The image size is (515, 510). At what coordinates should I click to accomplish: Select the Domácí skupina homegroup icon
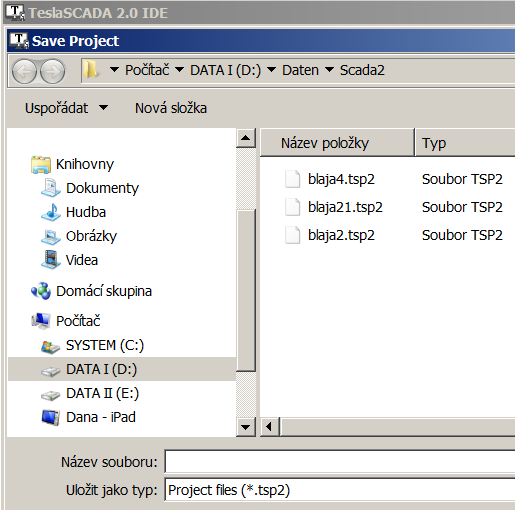41,291
